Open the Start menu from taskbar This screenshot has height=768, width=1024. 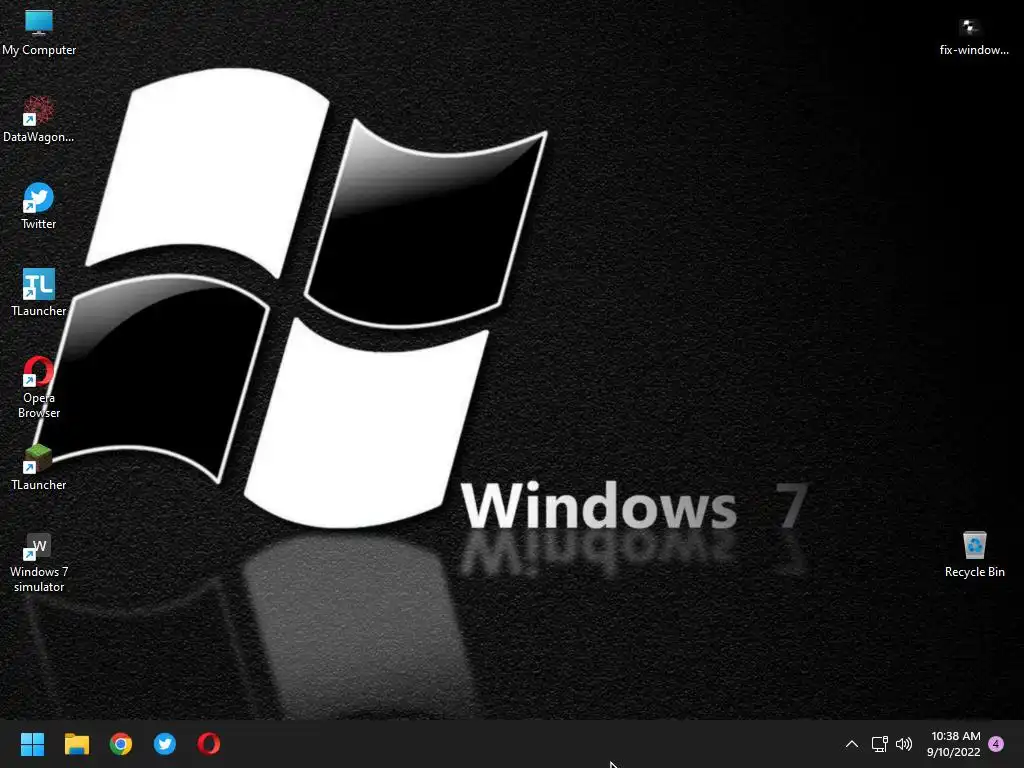32,744
